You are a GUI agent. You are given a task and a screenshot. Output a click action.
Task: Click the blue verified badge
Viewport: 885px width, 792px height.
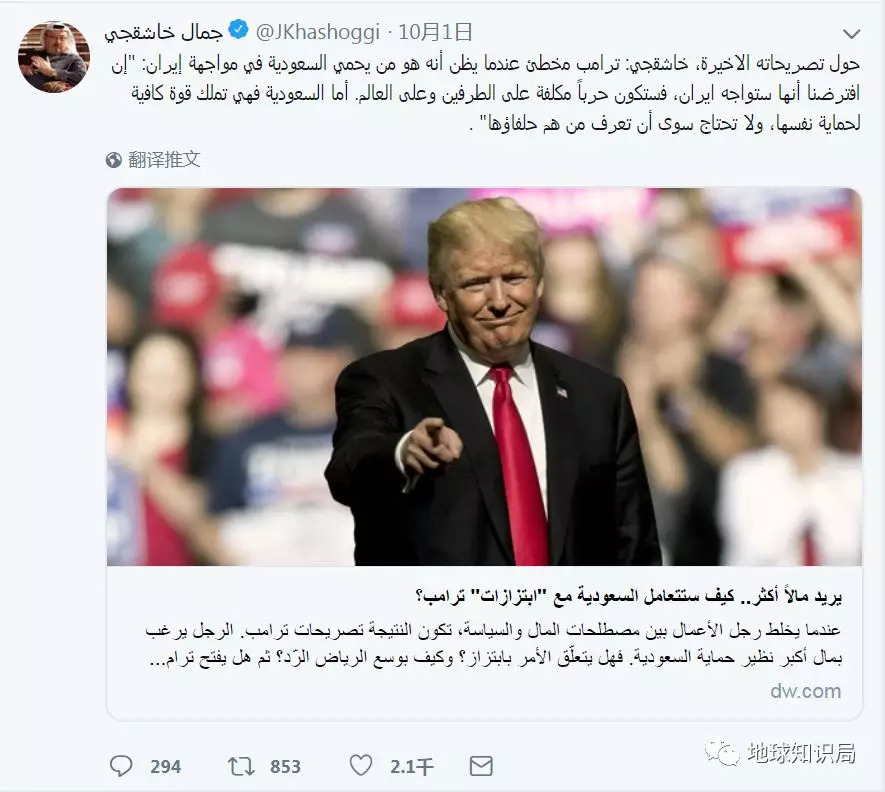[x=238, y=29]
